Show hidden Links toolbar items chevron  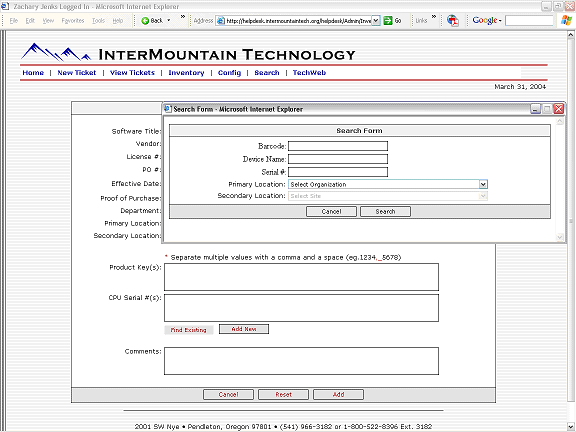(434, 17)
